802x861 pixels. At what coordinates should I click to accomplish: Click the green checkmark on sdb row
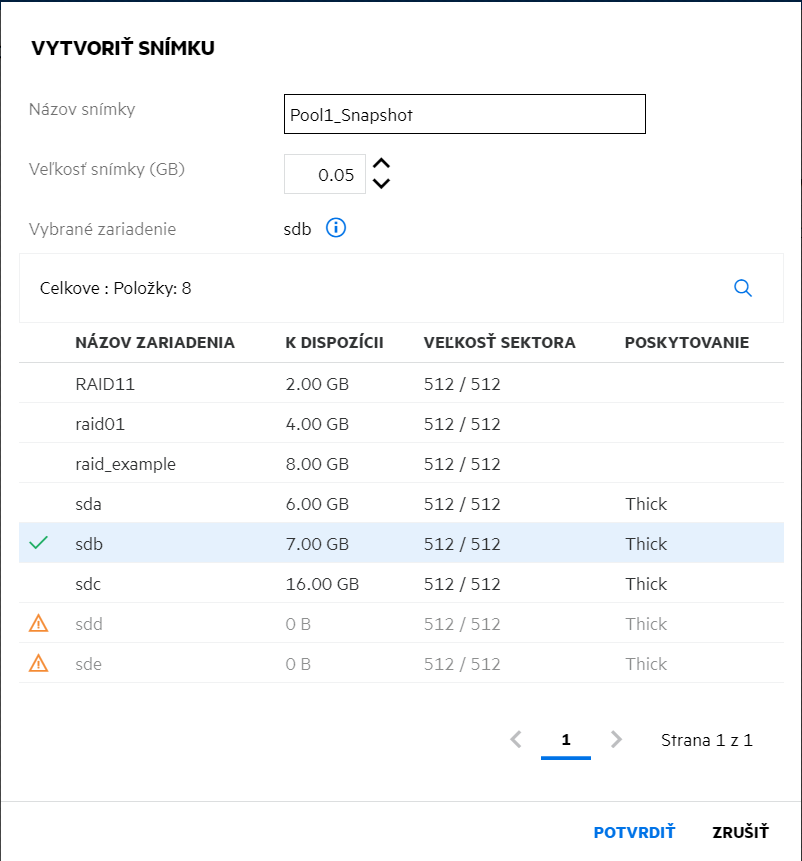[38, 544]
